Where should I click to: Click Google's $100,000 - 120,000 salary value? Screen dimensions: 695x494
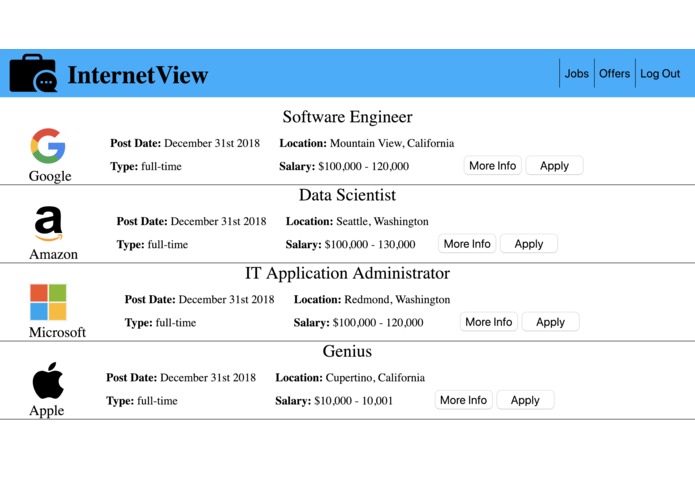tap(364, 167)
